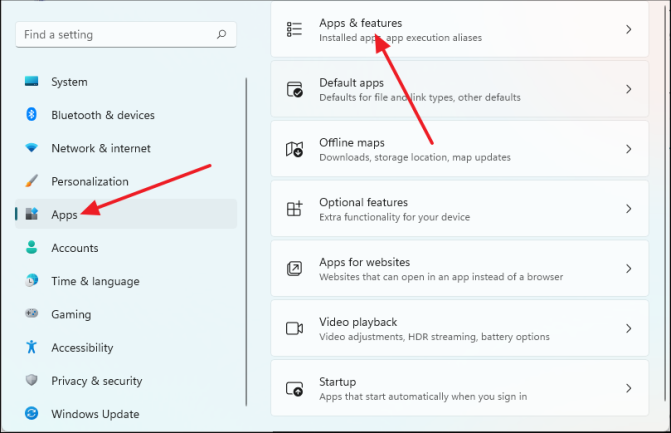This screenshot has height=433, width=671.
Task: Click the Gaming controller icon
Action: pos(32,314)
